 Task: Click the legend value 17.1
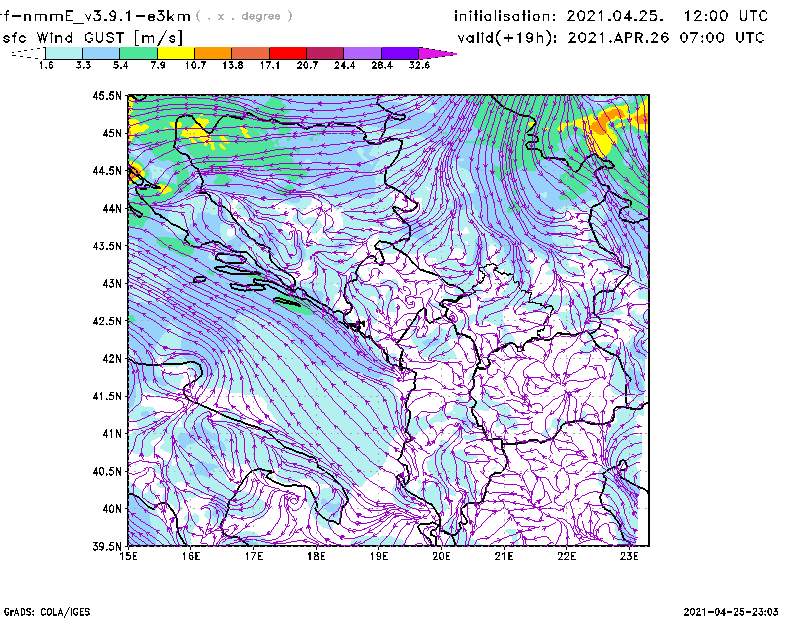click(269, 65)
